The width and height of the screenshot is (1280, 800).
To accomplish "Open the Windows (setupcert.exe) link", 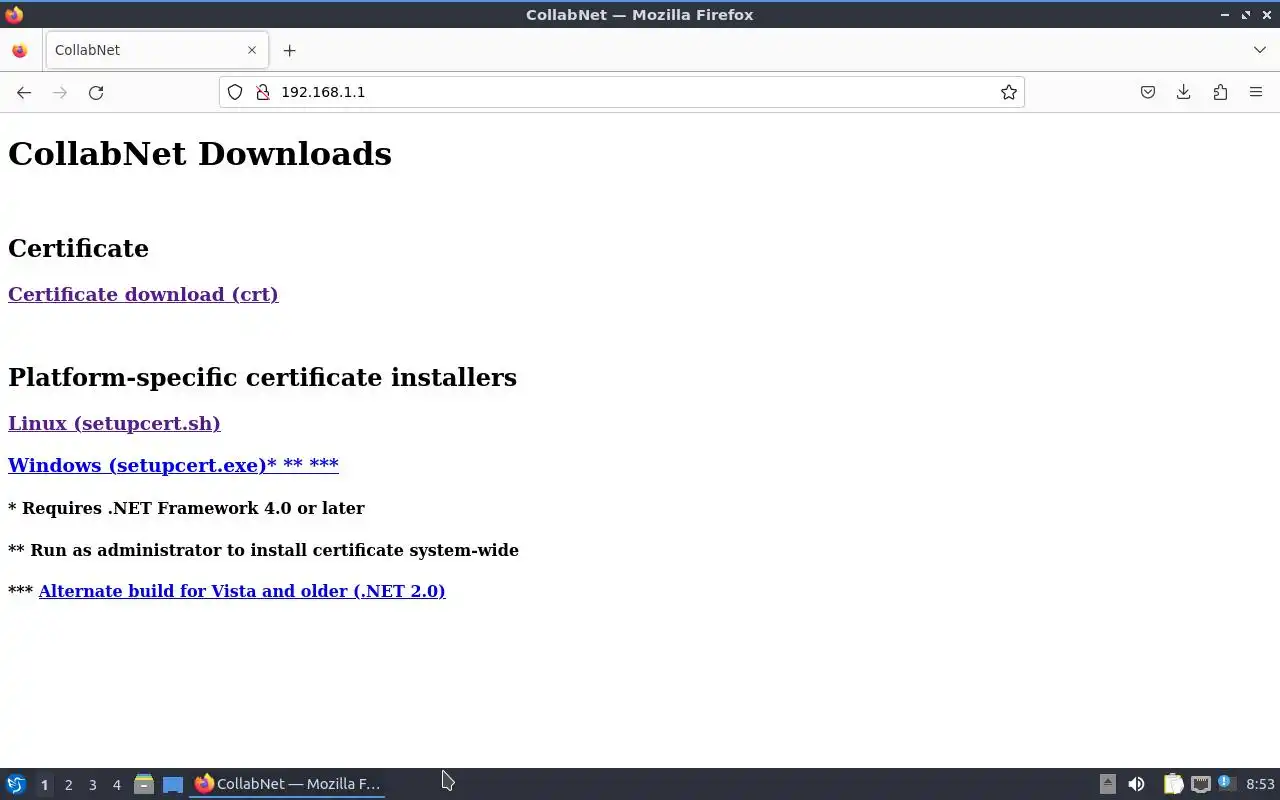I will click(x=173, y=465).
